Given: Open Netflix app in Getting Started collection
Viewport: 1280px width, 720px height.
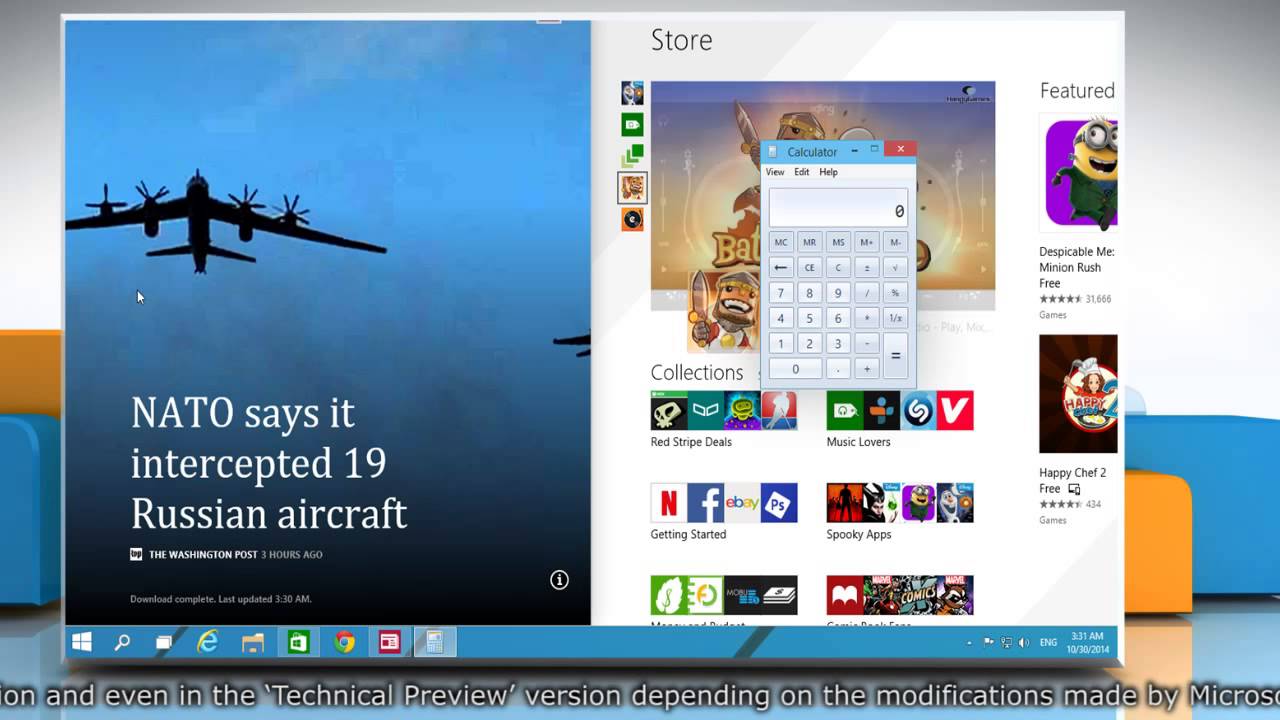Looking at the screenshot, I should pos(669,503).
